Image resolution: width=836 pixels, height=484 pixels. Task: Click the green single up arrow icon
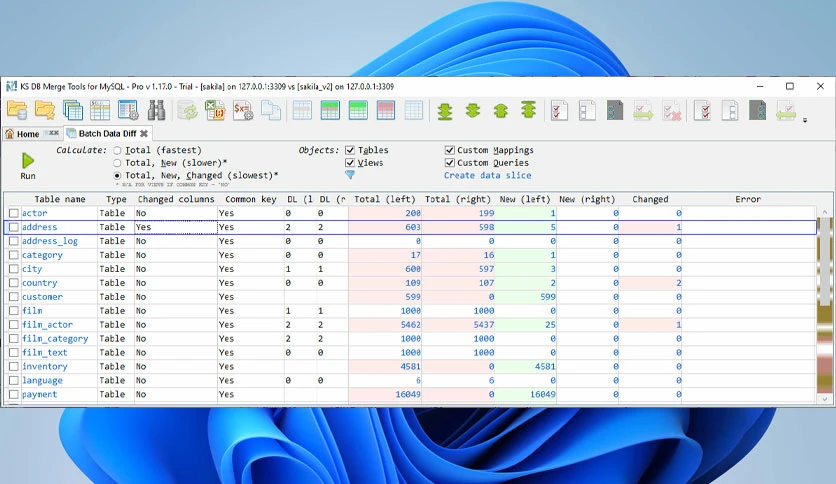[501, 111]
